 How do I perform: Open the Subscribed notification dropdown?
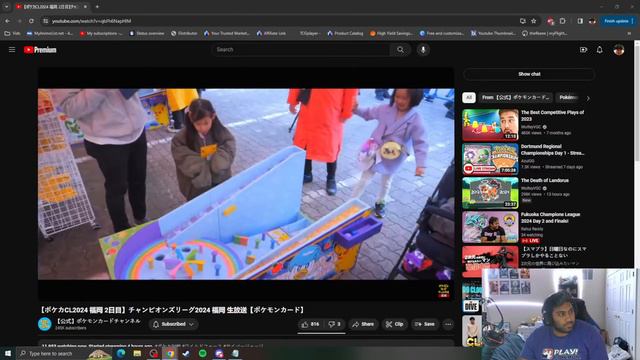(x=173, y=324)
